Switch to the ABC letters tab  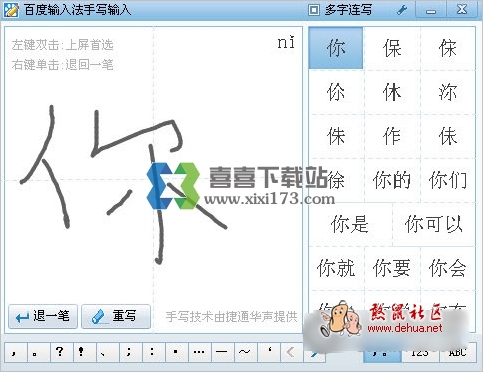pos(457,353)
